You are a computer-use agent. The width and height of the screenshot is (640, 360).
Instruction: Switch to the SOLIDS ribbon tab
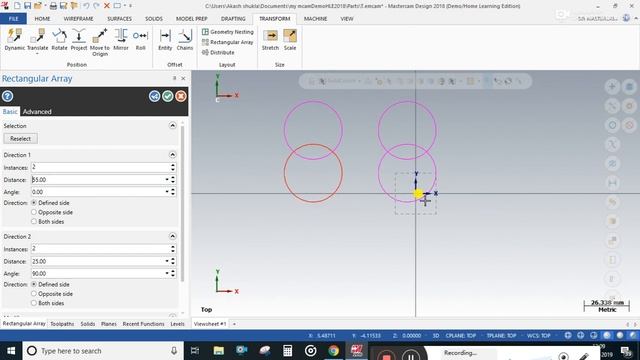pos(154,19)
